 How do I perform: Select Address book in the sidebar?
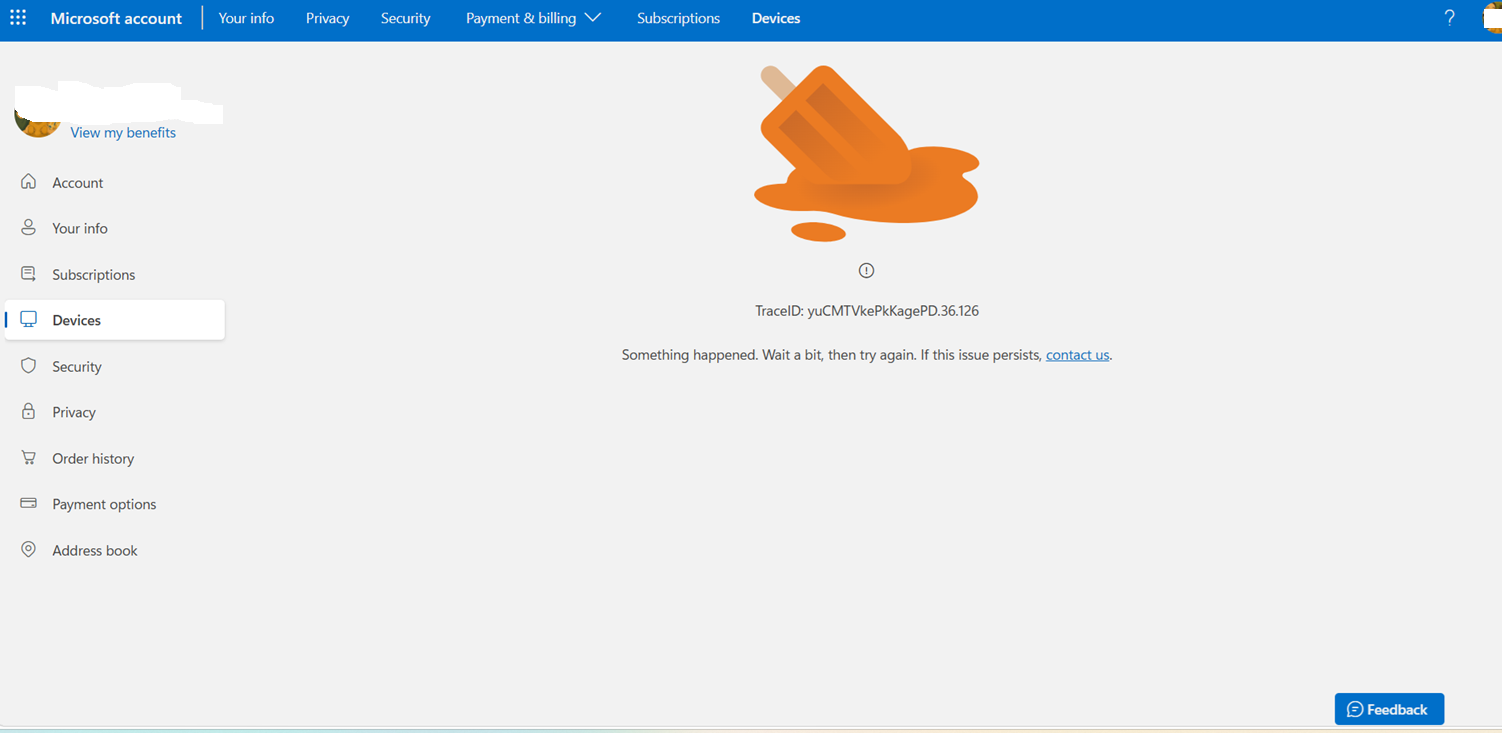[115, 550]
